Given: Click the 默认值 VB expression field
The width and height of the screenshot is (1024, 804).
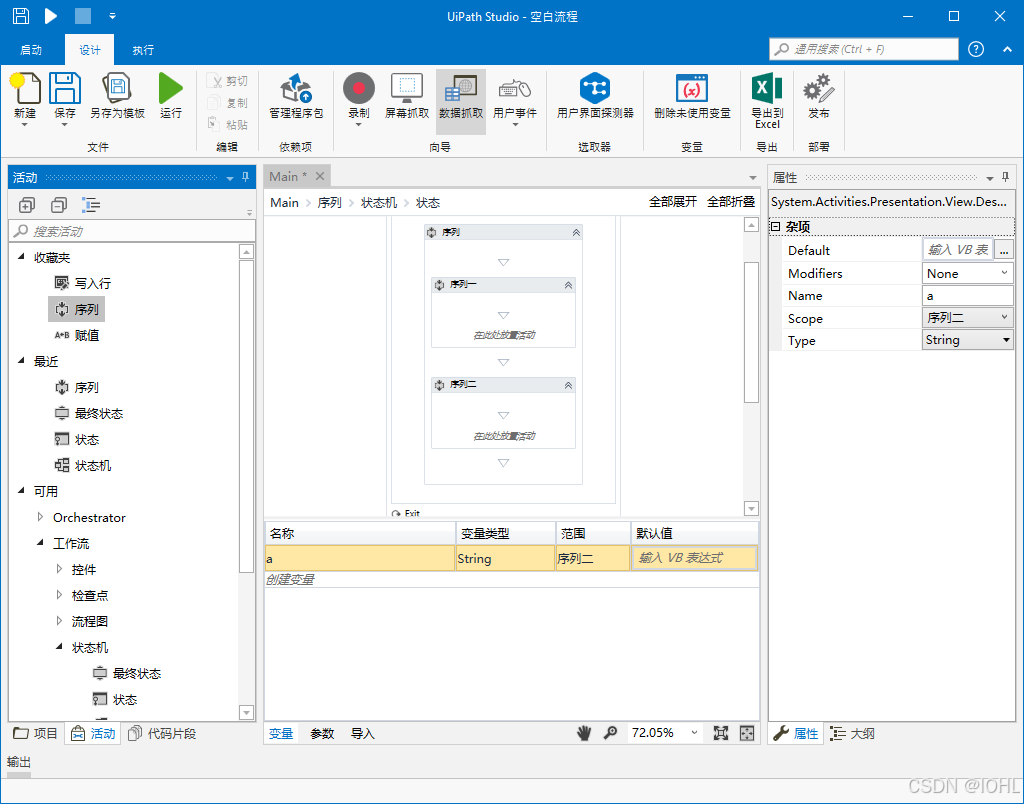Looking at the screenshot, I should tap(694, 558).
